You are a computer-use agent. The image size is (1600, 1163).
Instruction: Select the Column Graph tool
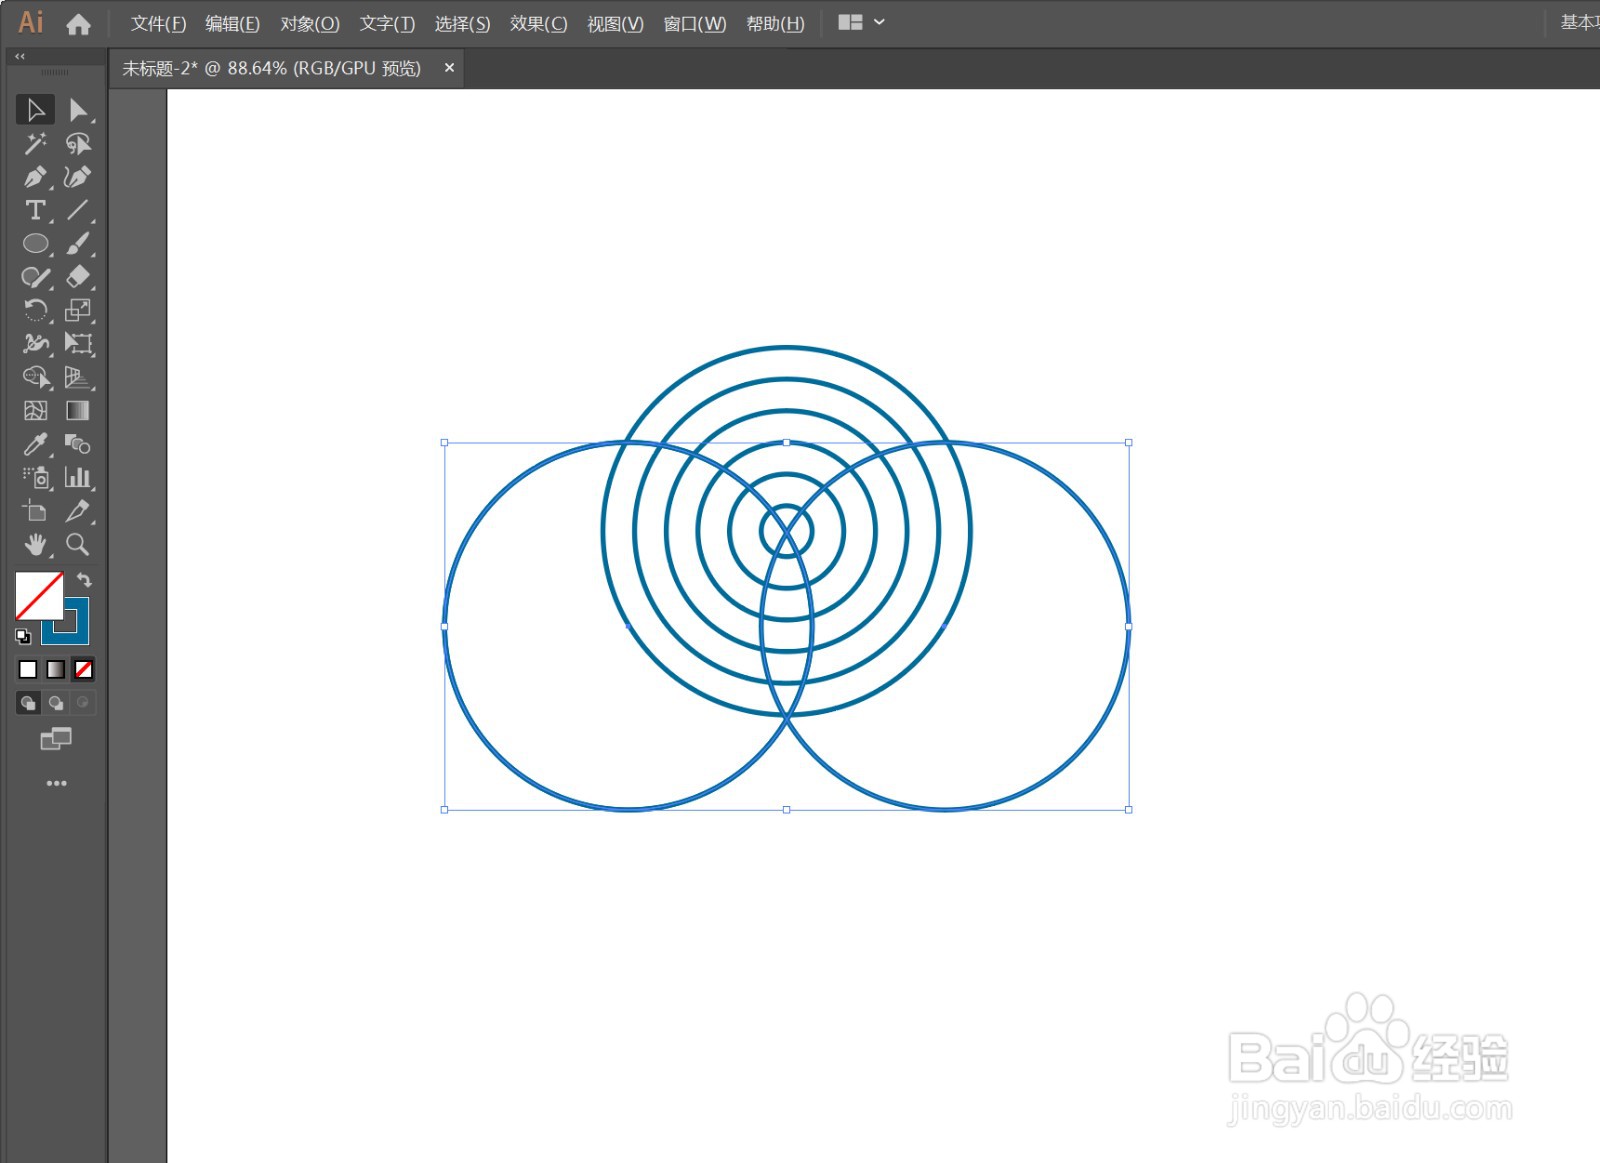pos(78,477)
